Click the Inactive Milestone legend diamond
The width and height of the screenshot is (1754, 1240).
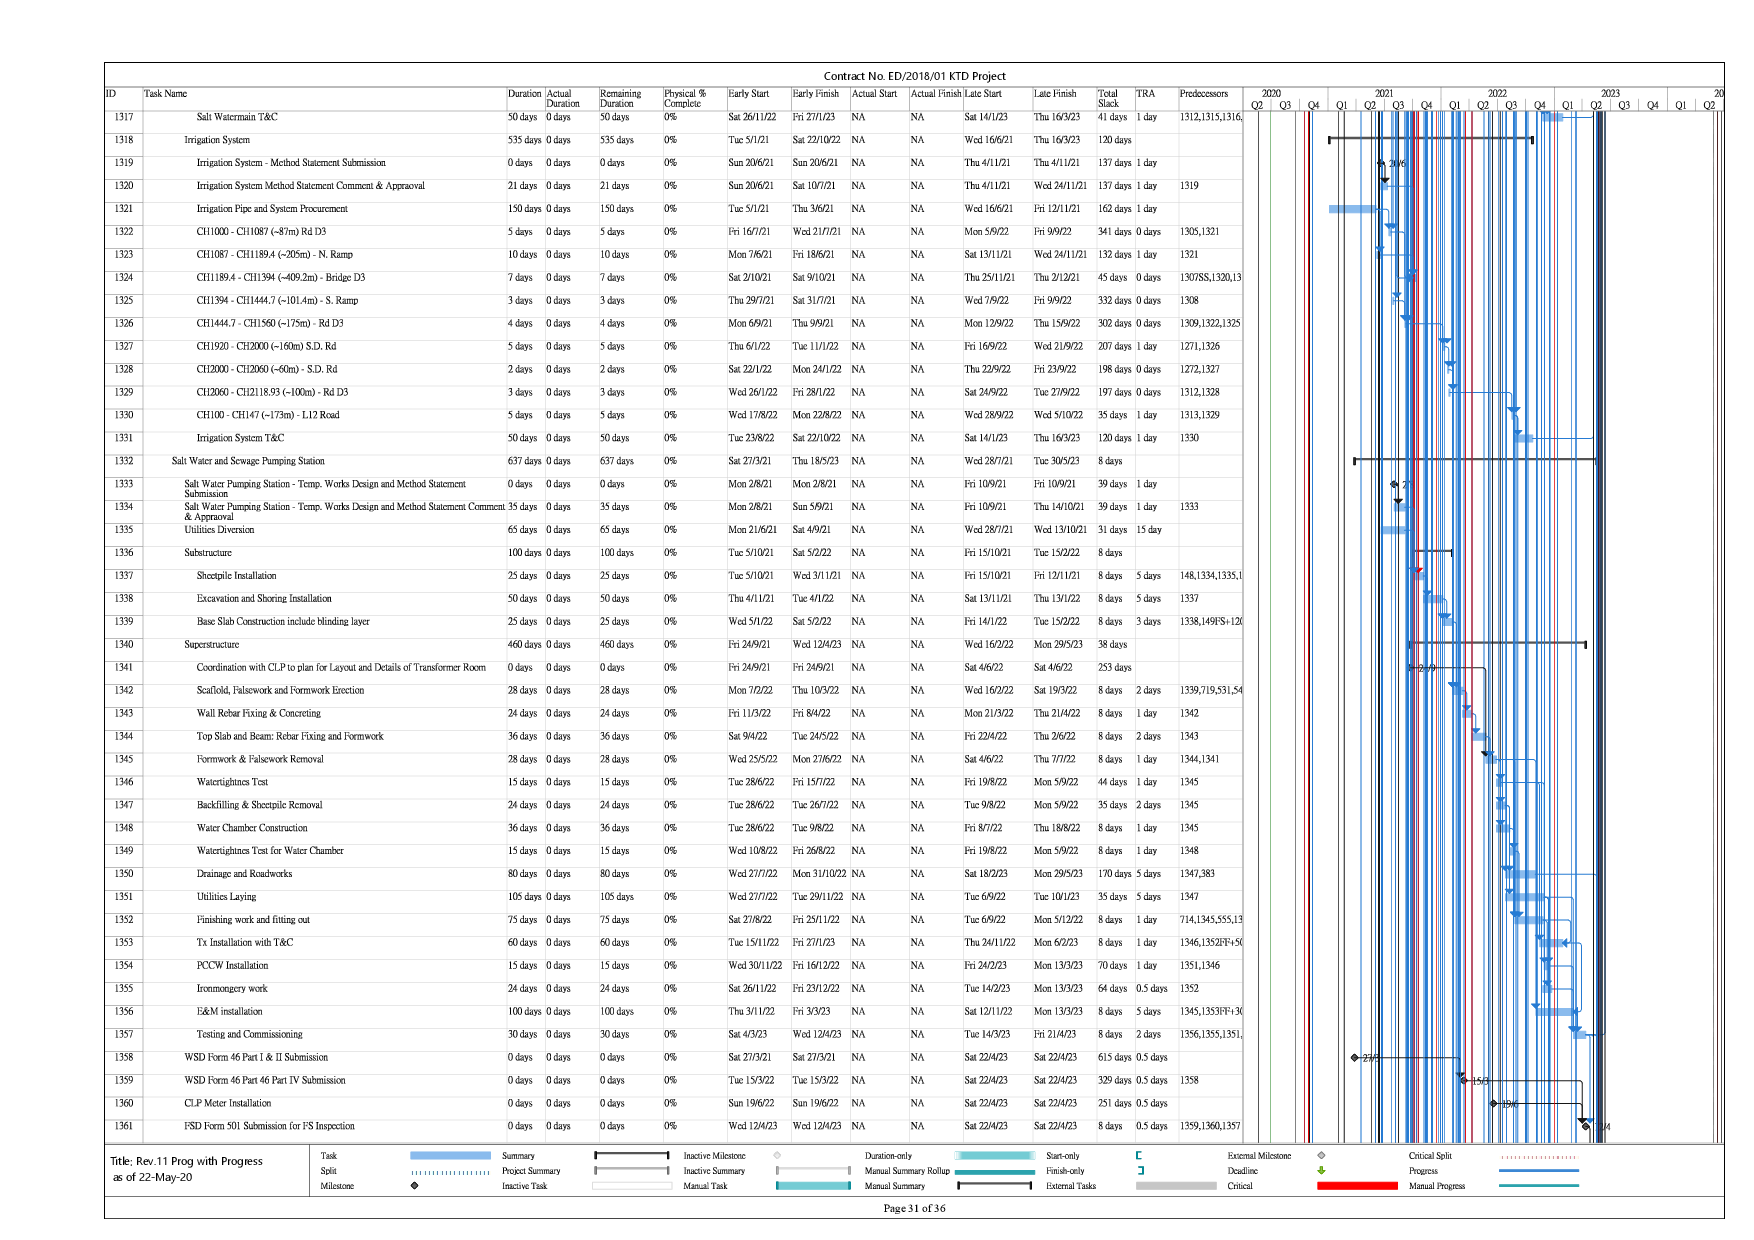click(x=777, y=1156)
